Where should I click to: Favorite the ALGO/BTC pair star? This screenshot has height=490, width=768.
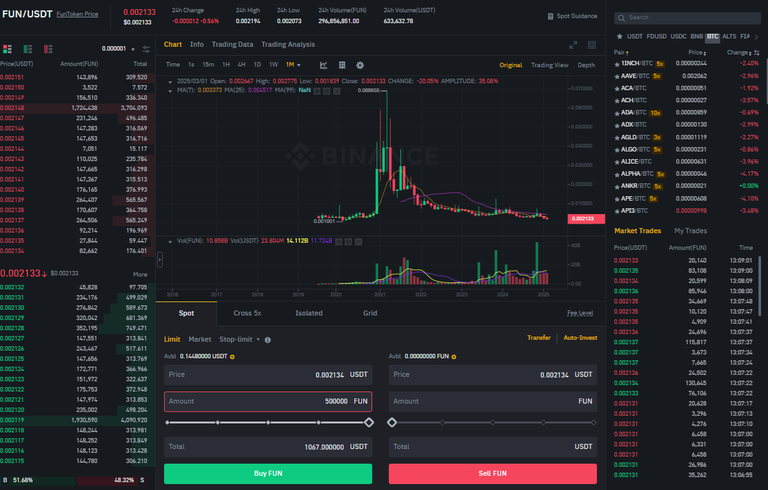617,149
